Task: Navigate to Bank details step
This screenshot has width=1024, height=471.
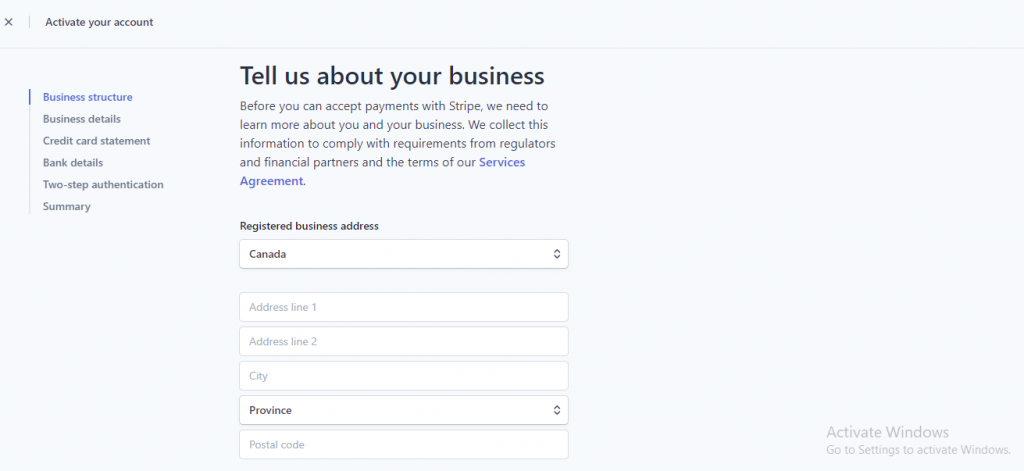Action: tap(73, 163)
